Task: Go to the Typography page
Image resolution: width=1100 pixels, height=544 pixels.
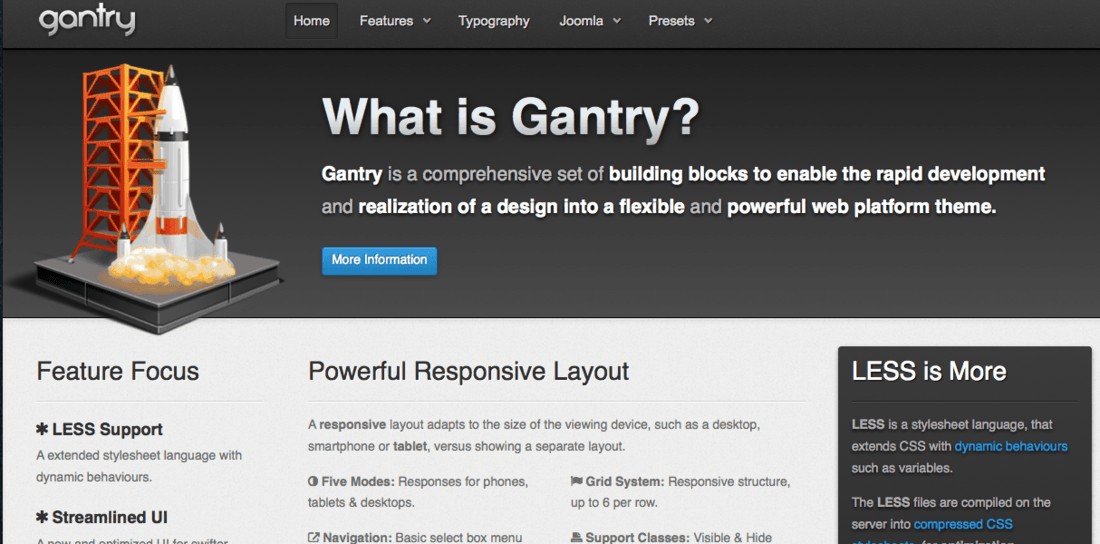Action: 494,21
